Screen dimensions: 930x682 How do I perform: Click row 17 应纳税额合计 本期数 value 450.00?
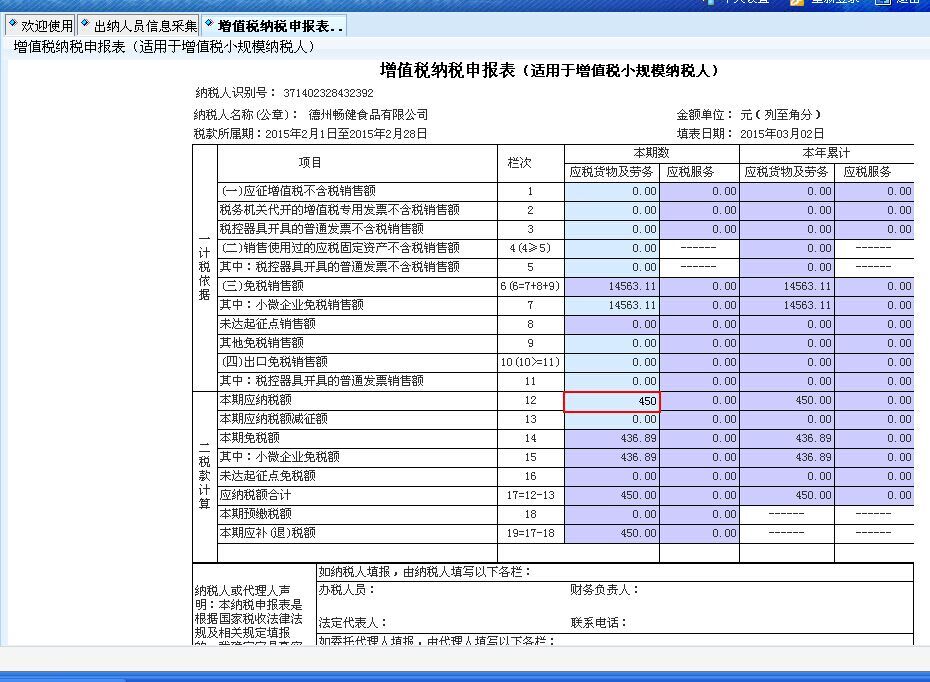(611, 495)
